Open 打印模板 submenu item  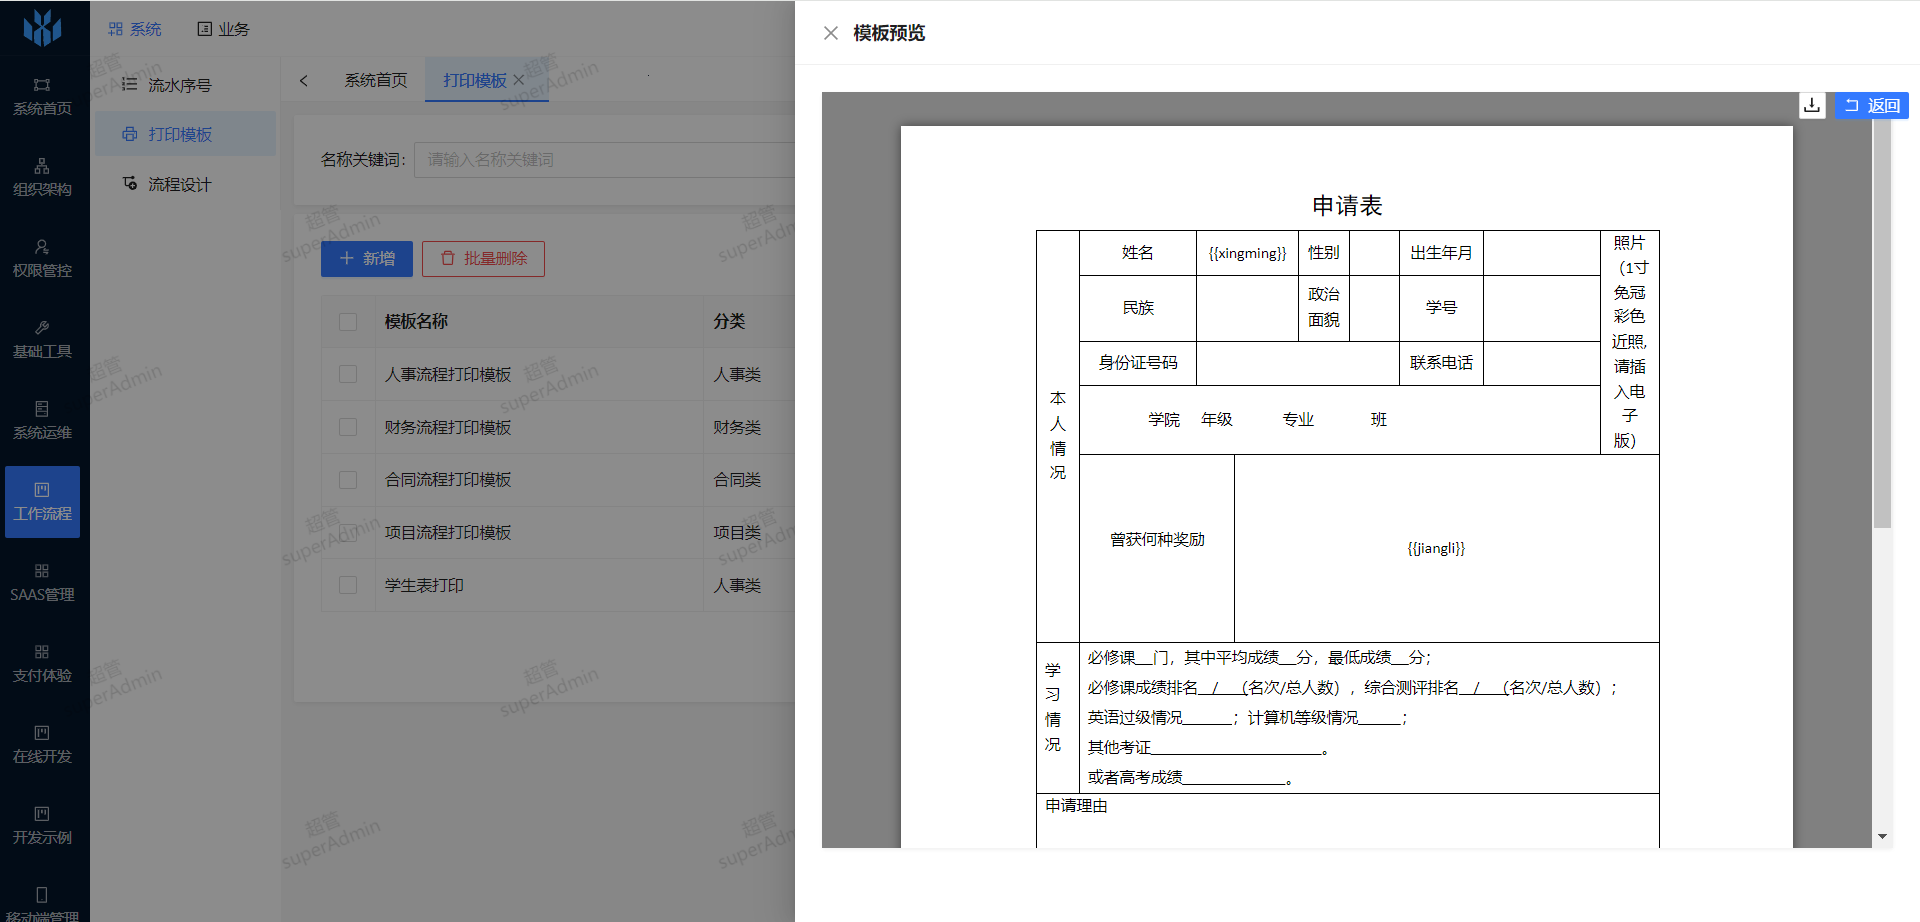[x=185, y=134]
